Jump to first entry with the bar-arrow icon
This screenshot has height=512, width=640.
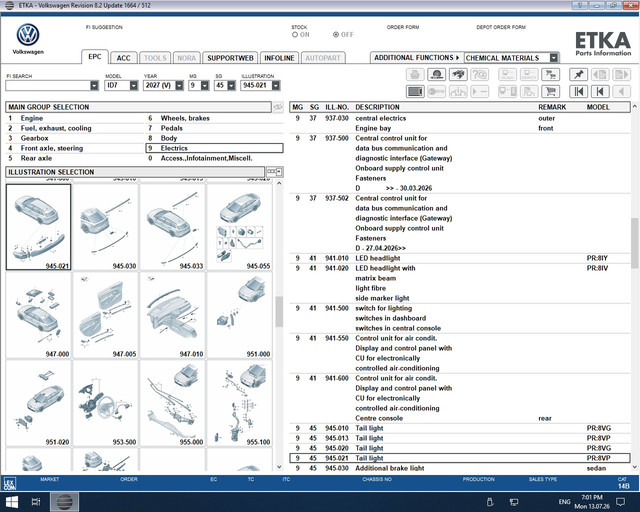point(578,91)
